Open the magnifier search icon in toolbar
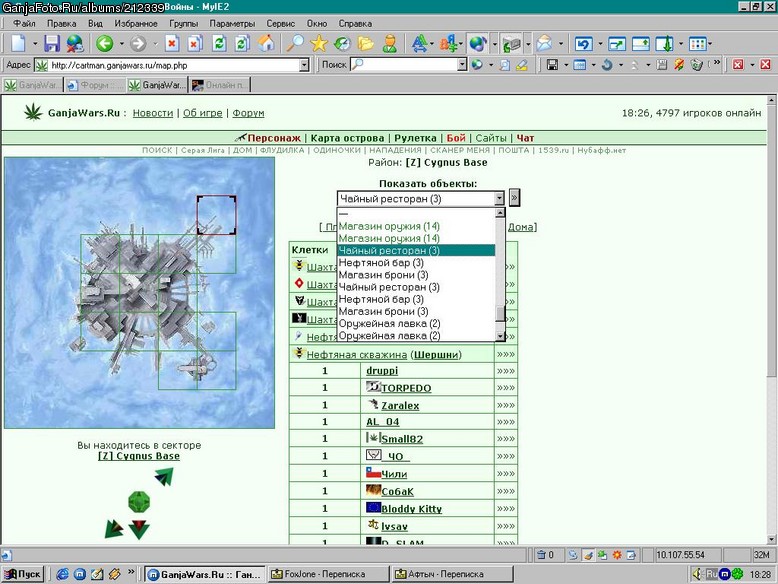The height and width of the screenshot is (584, 778). click(x=295, y=44)
